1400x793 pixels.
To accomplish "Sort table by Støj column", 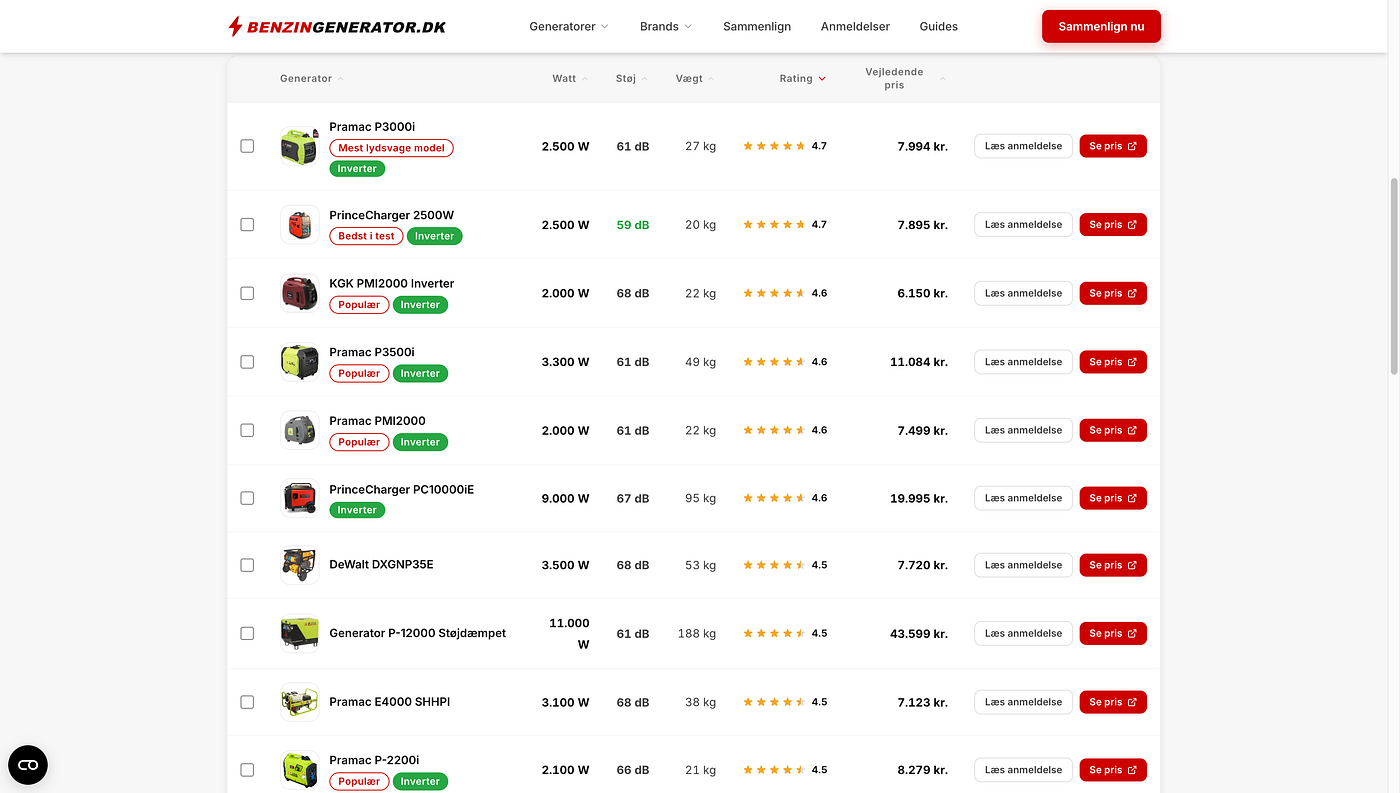I will point(632,79).
